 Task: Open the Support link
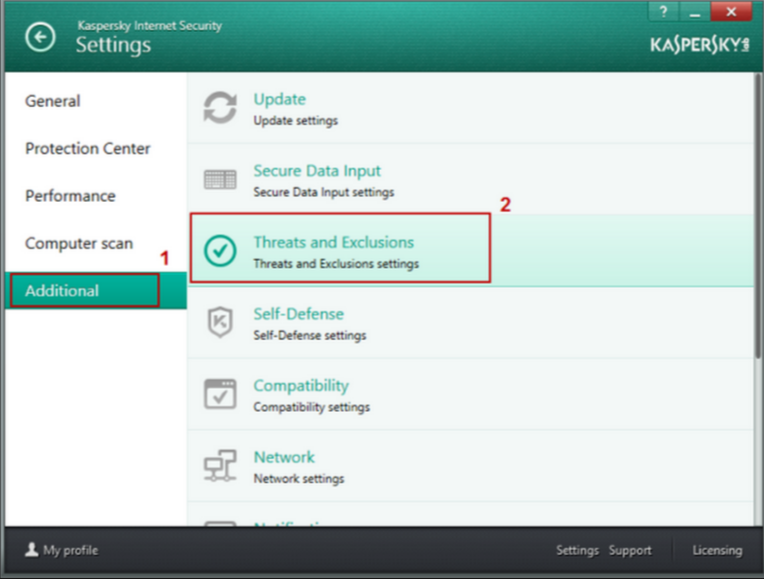(x=630, y=550)
